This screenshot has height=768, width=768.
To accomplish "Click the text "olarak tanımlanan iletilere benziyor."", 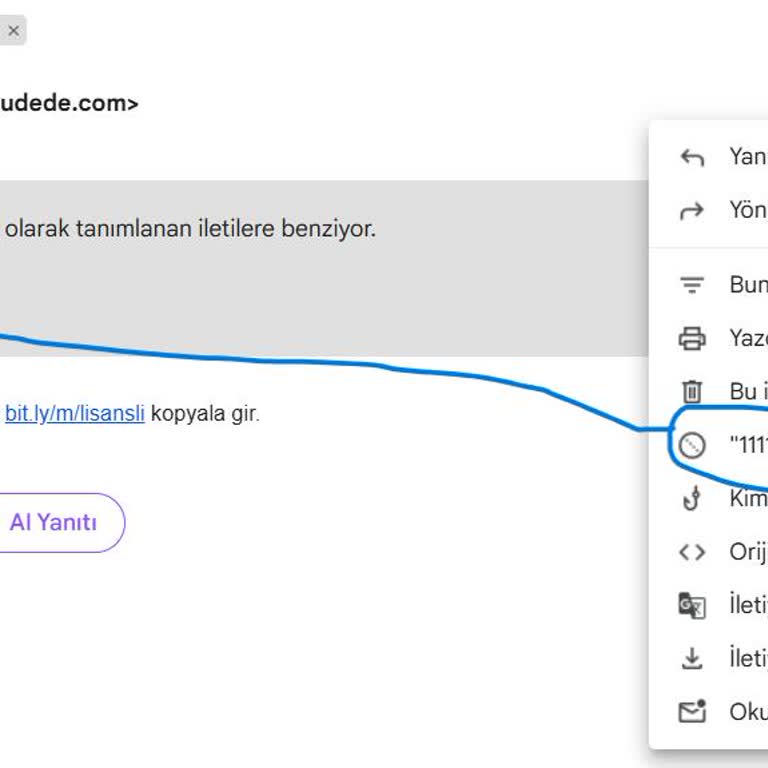I will pyautogui.click(x=191, y=229).
